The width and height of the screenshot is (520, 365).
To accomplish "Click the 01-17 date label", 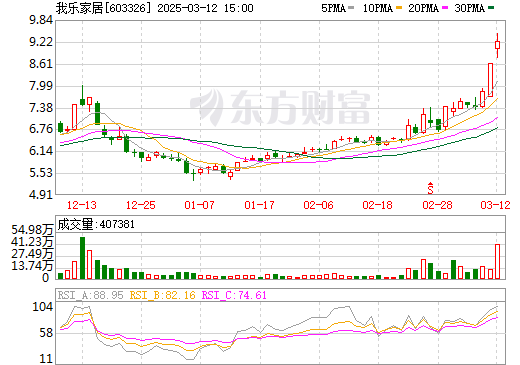I will 259,205.
